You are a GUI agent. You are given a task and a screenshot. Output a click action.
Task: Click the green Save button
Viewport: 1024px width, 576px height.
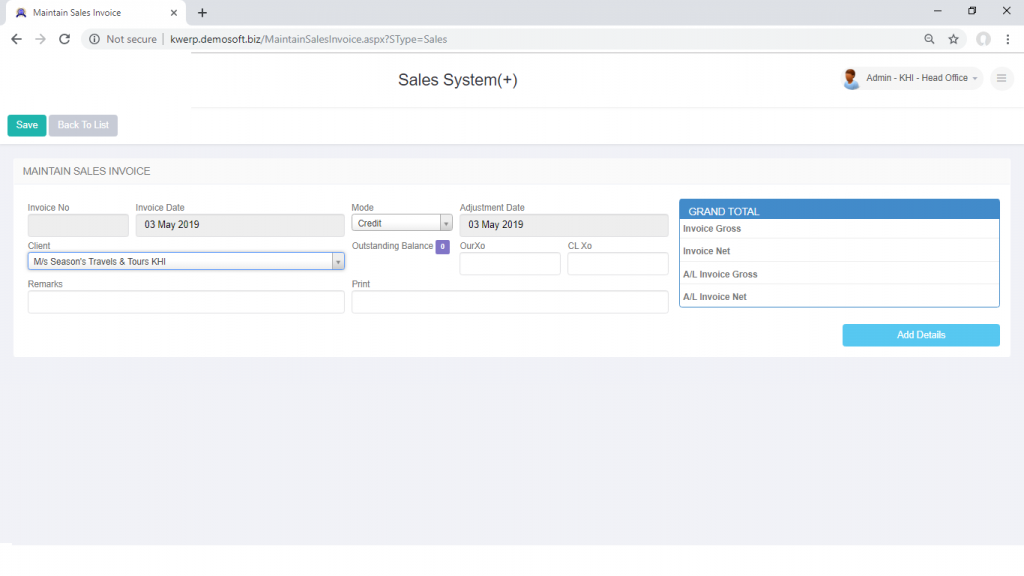[x=26, y=125]
